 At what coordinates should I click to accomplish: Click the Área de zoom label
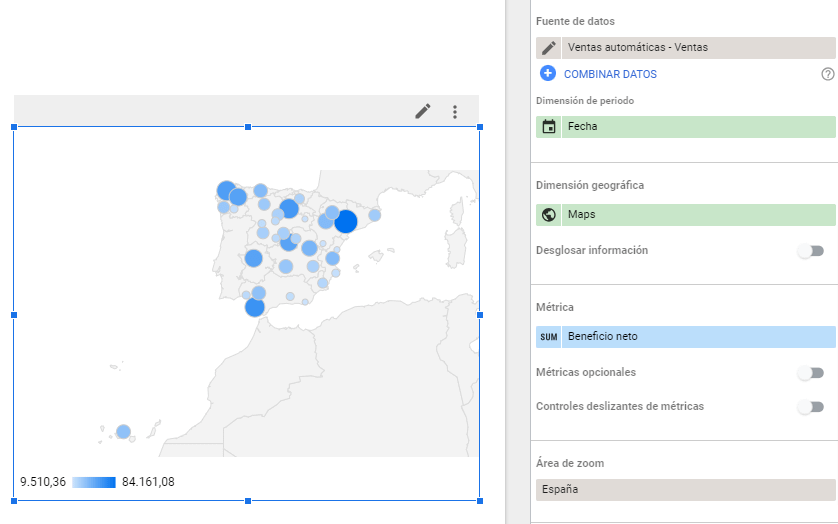coord(570,463)
